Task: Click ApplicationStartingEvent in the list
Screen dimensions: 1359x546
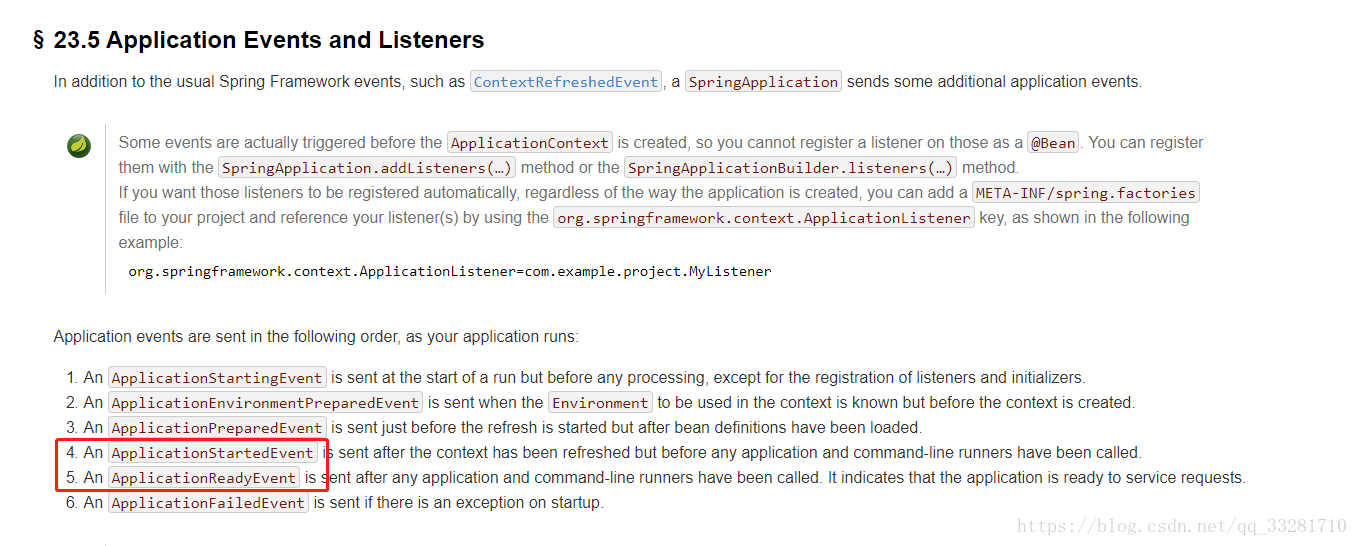Action: [x=217, y=378]
